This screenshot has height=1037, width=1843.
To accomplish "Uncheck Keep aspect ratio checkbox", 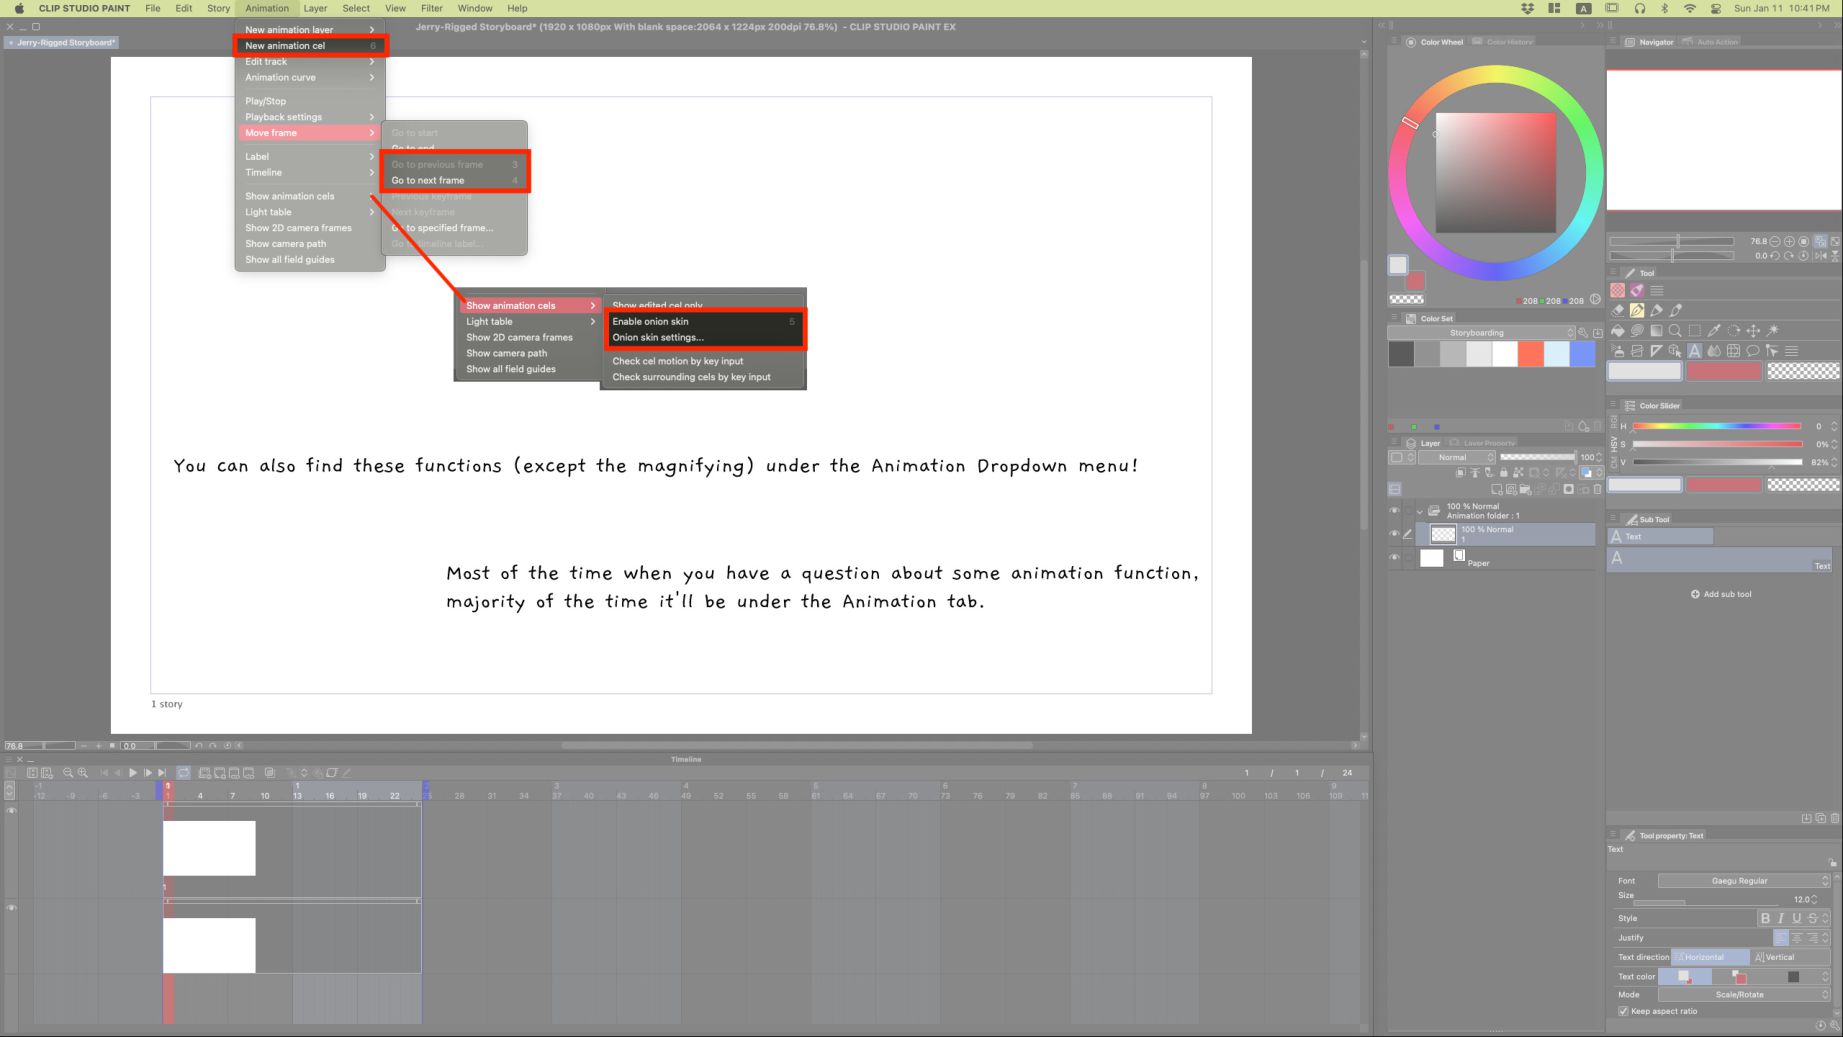I will (1623, 1011).
